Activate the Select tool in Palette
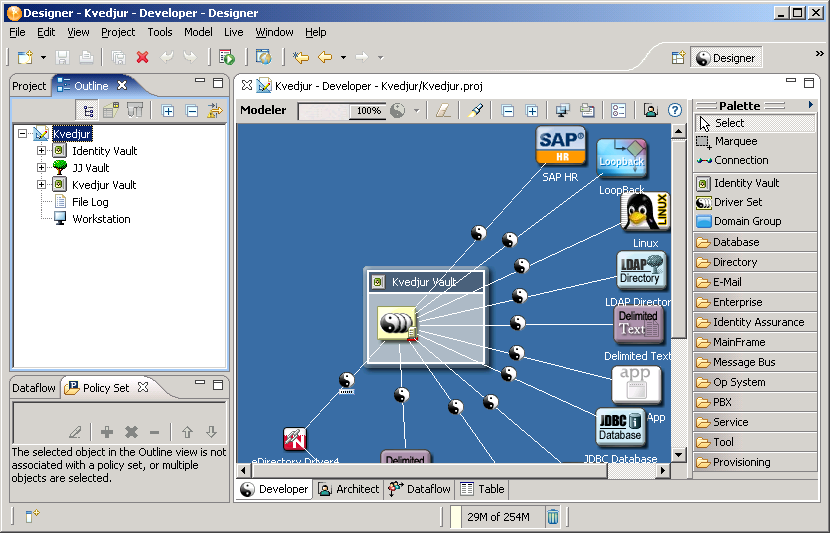The image size is (830, 533). pyautogui.click(x=754, y=123)
